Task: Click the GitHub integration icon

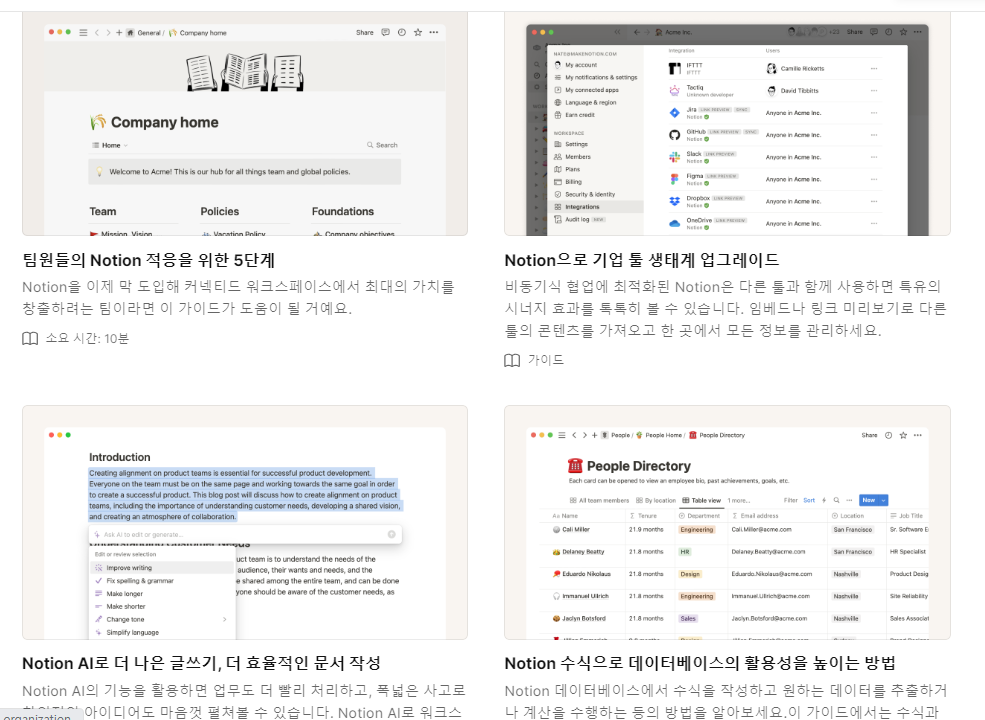Action: pyautogui.click(x=674, y=133)
